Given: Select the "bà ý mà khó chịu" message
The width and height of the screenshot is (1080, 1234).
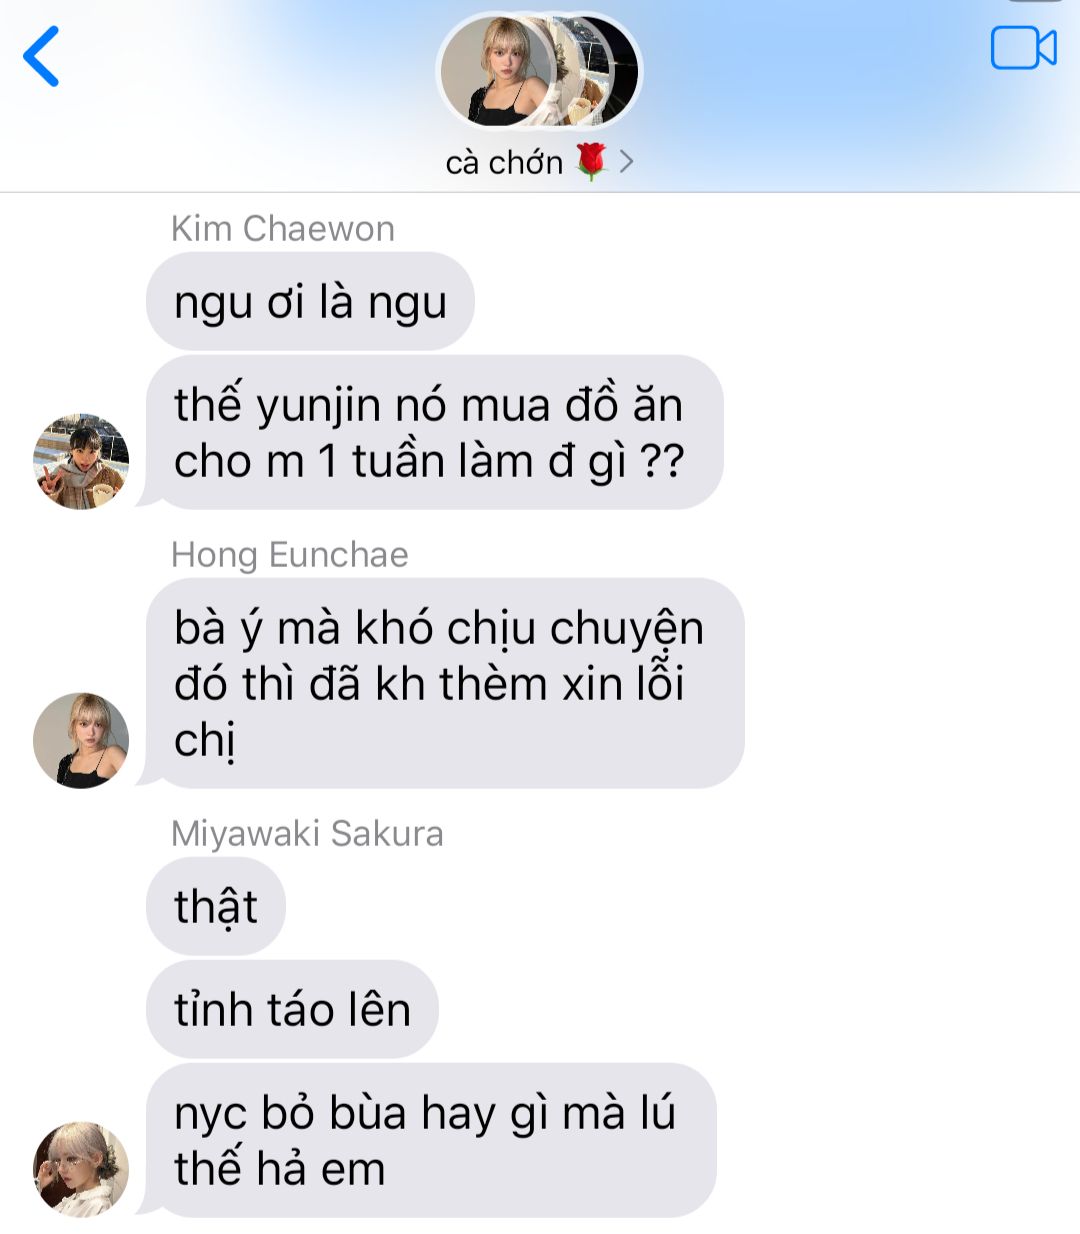Looking at the screenshot, I should 445,683.
